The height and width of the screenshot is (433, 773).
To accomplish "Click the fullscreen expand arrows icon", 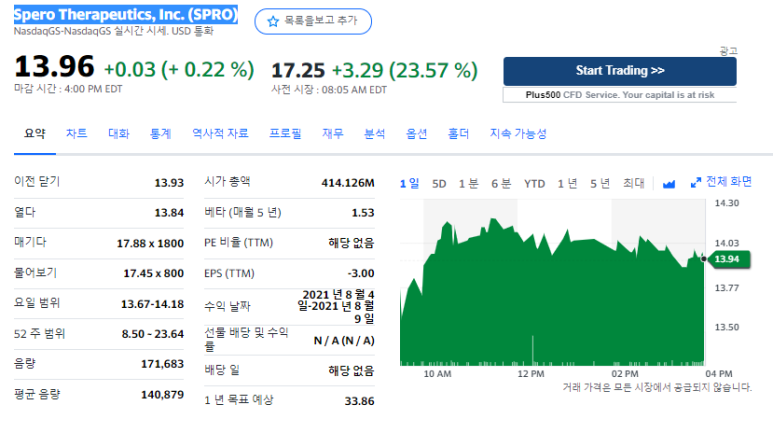I will [696, 183].
